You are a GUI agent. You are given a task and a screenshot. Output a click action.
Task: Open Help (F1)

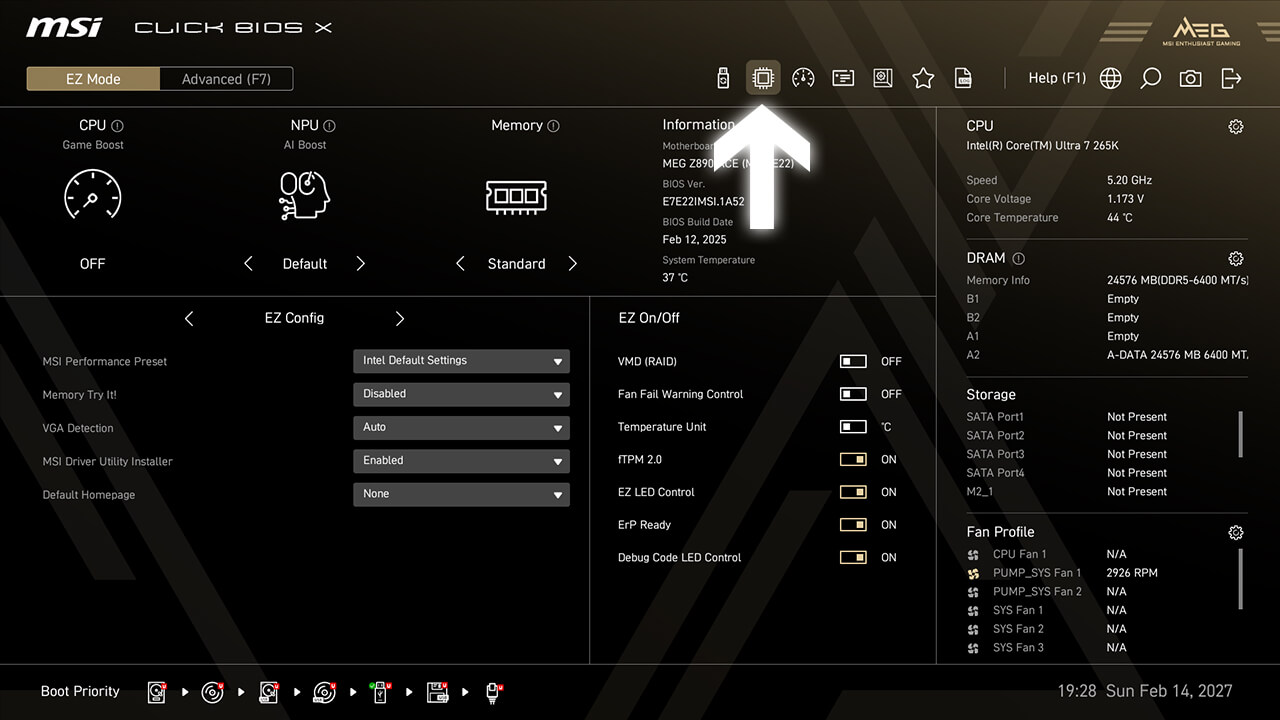tap(1057, 78)
